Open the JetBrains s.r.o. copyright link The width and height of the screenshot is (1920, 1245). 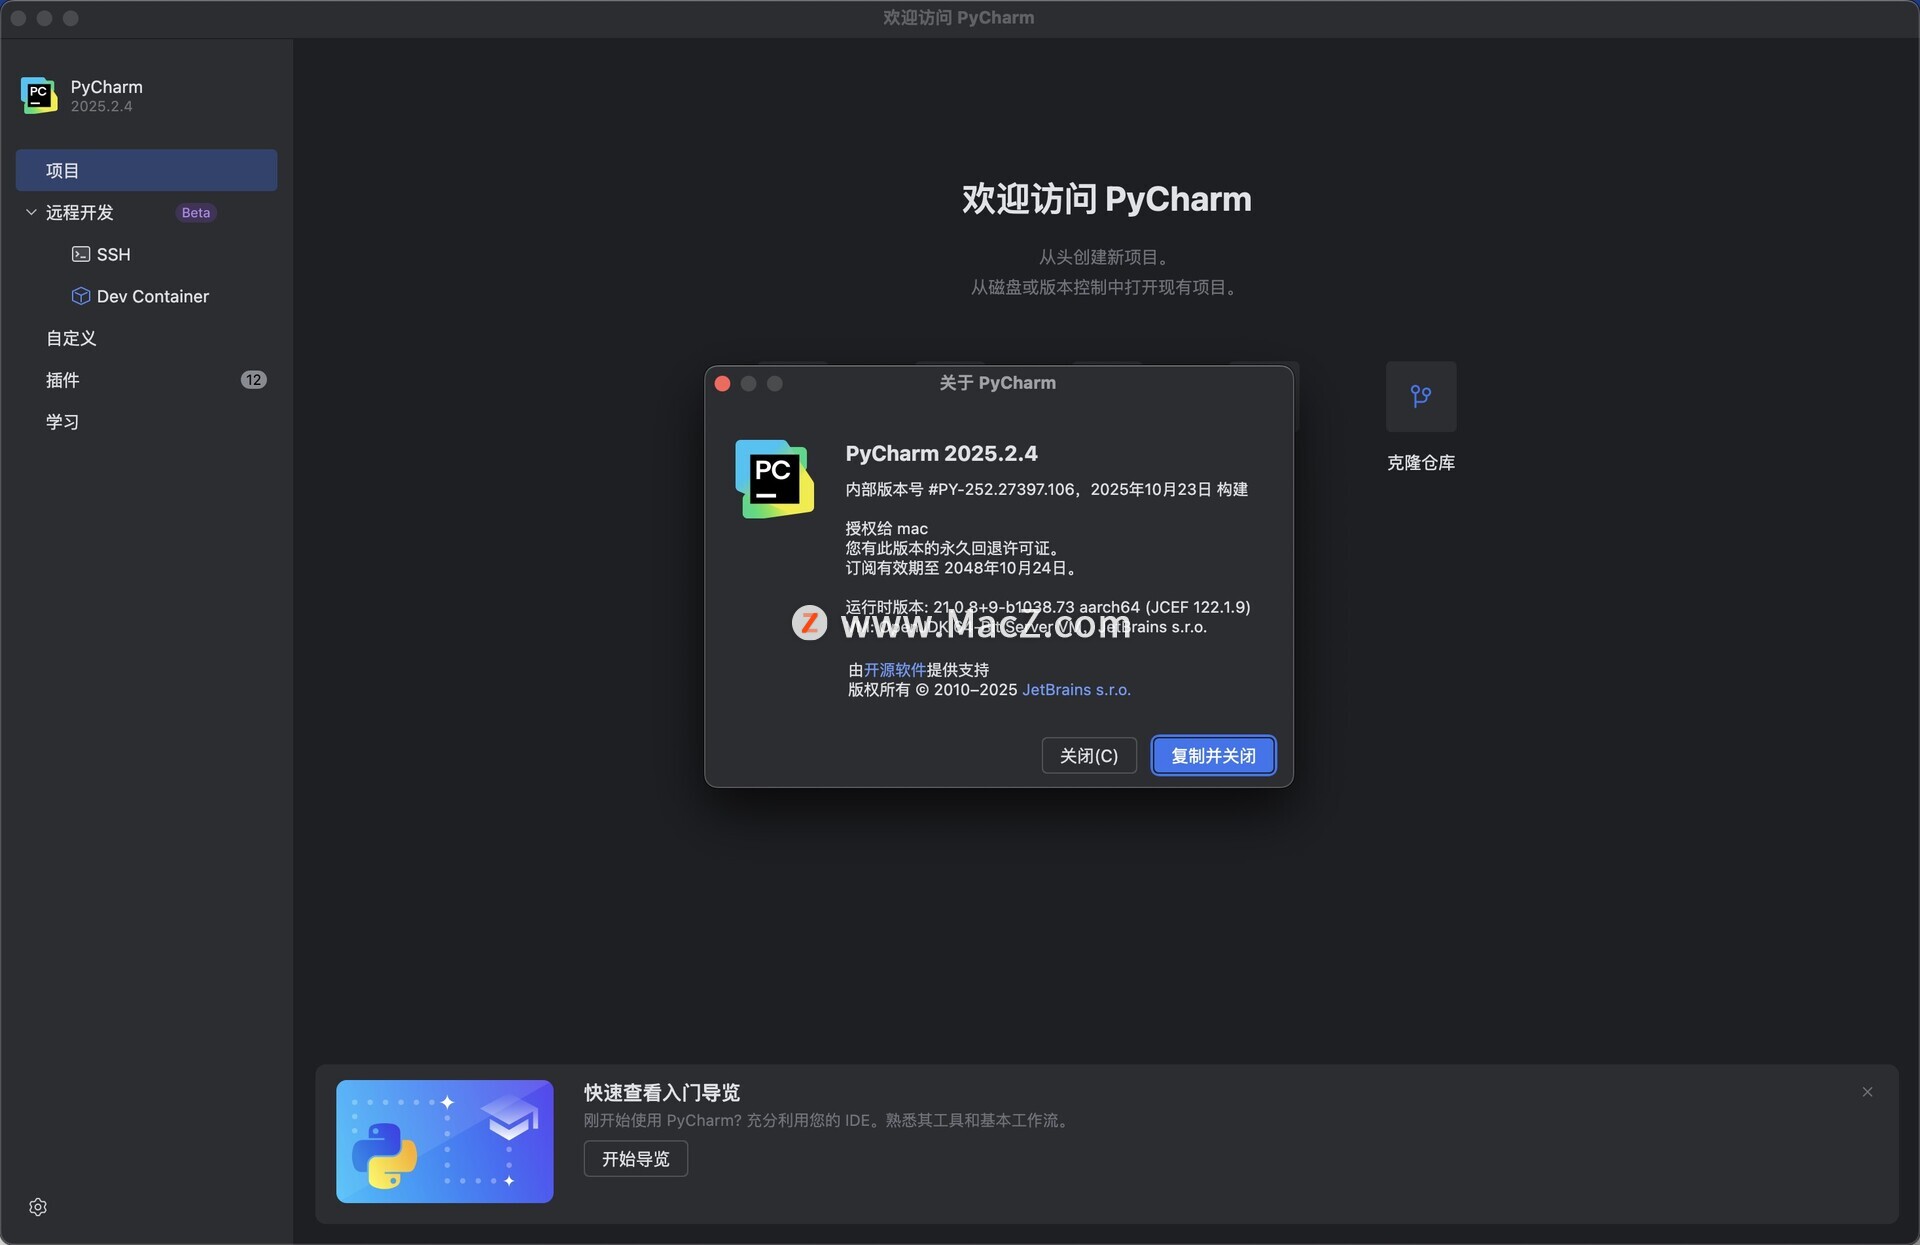[x=1076, y=690]
